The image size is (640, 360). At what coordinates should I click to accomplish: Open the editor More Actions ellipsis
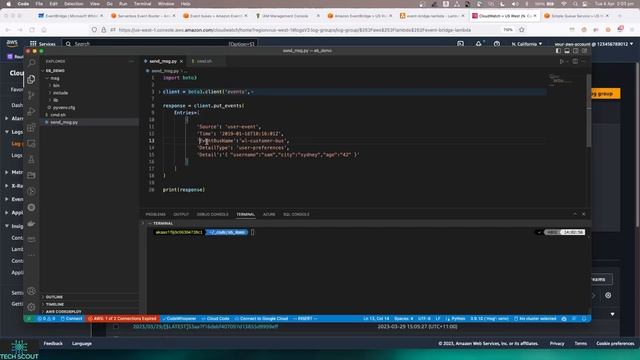pos(584,61)
